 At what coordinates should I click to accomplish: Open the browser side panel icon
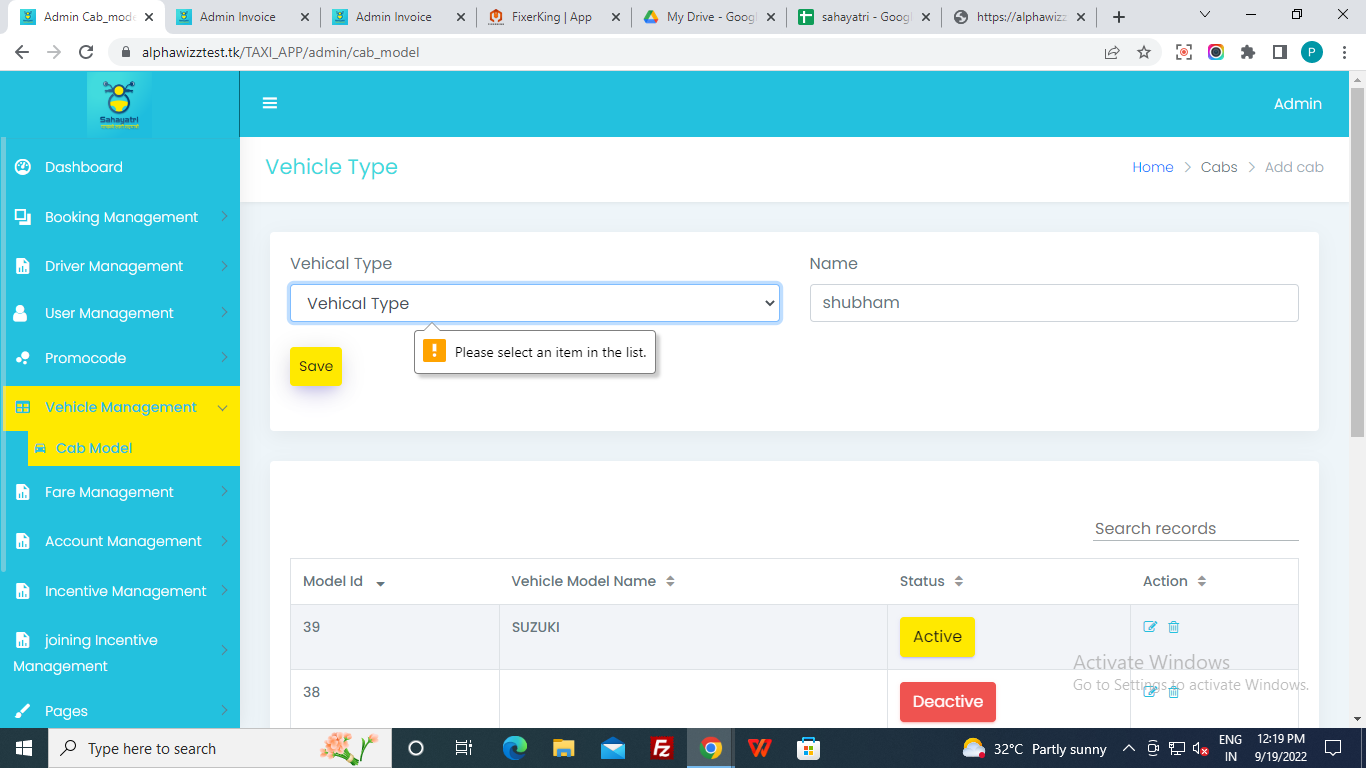point(1279,52)
